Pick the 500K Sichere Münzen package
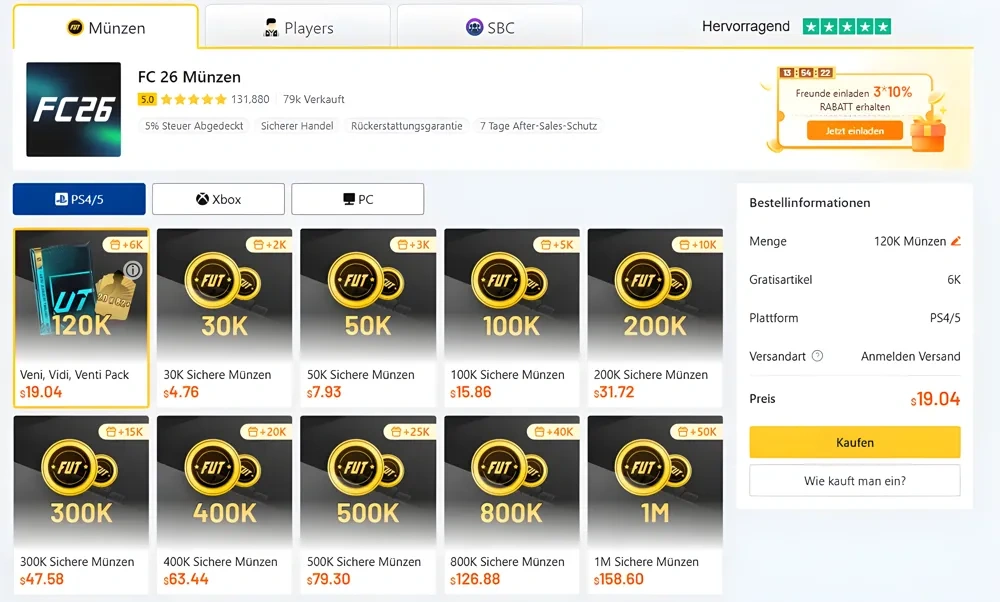Viewport: 1000px width, 602px height. 368,502
